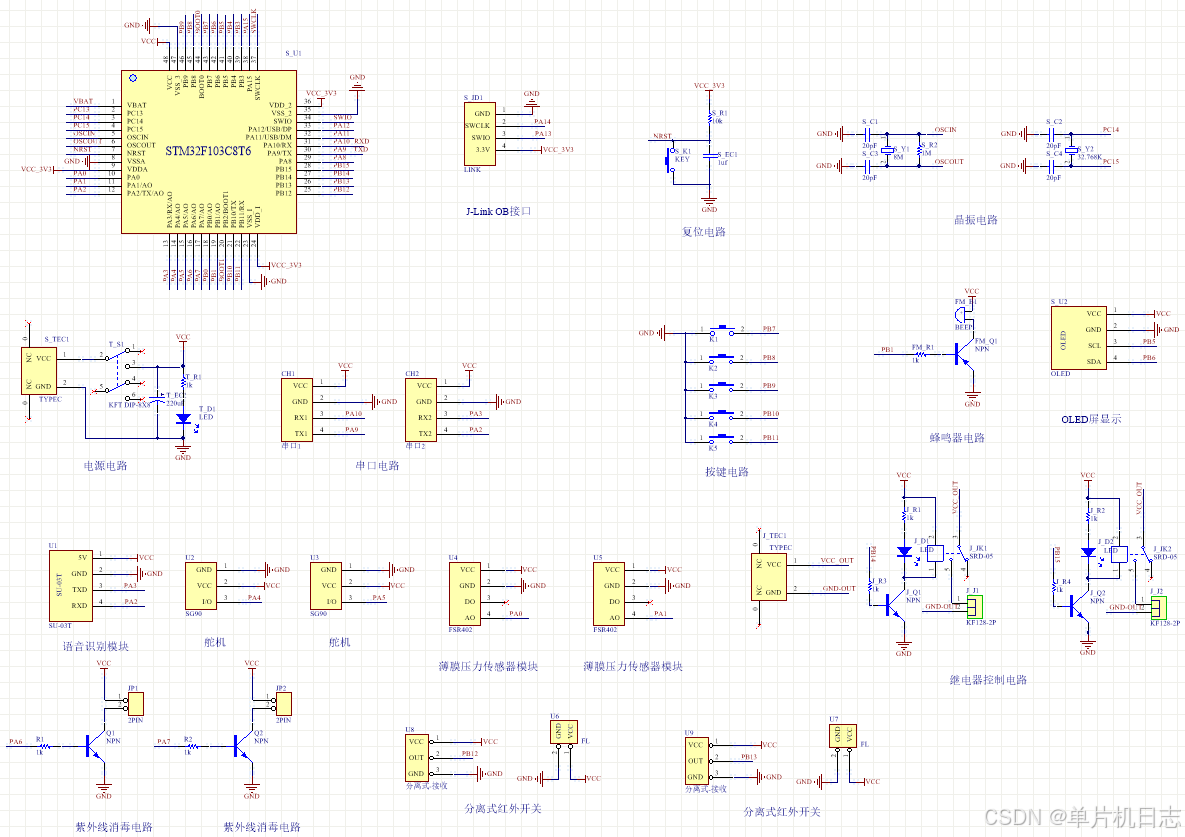
Task: Select the S_EC1 1uF reset capacitor
Action: pos(710,156)
